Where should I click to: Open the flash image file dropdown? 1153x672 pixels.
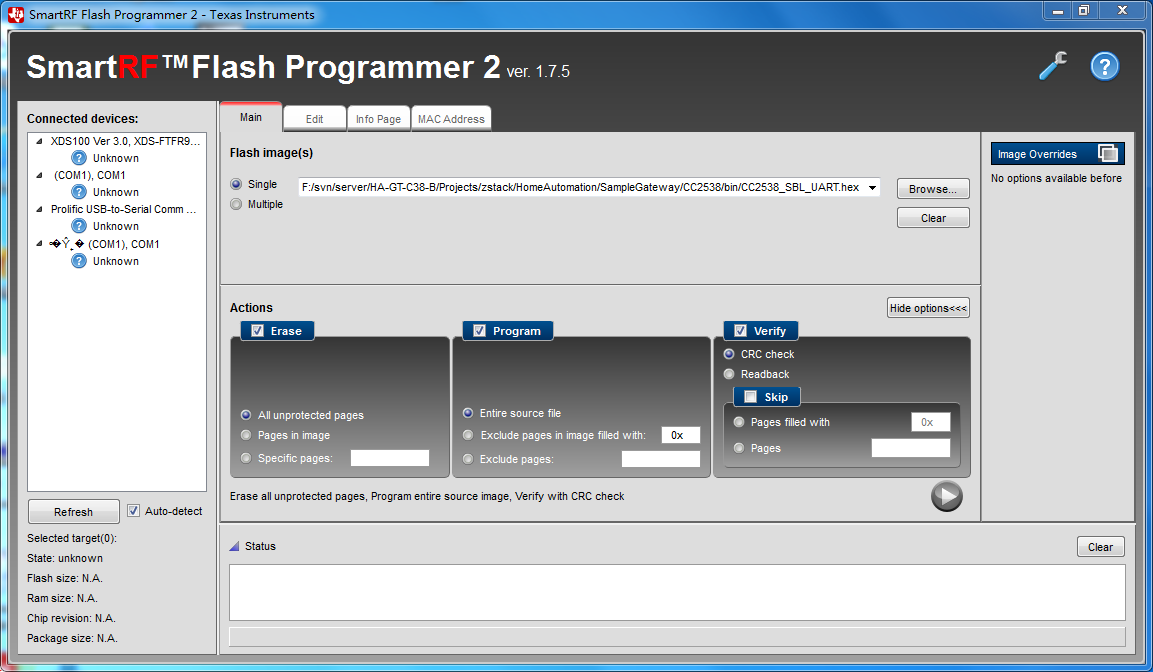click(x=871, y=187)
